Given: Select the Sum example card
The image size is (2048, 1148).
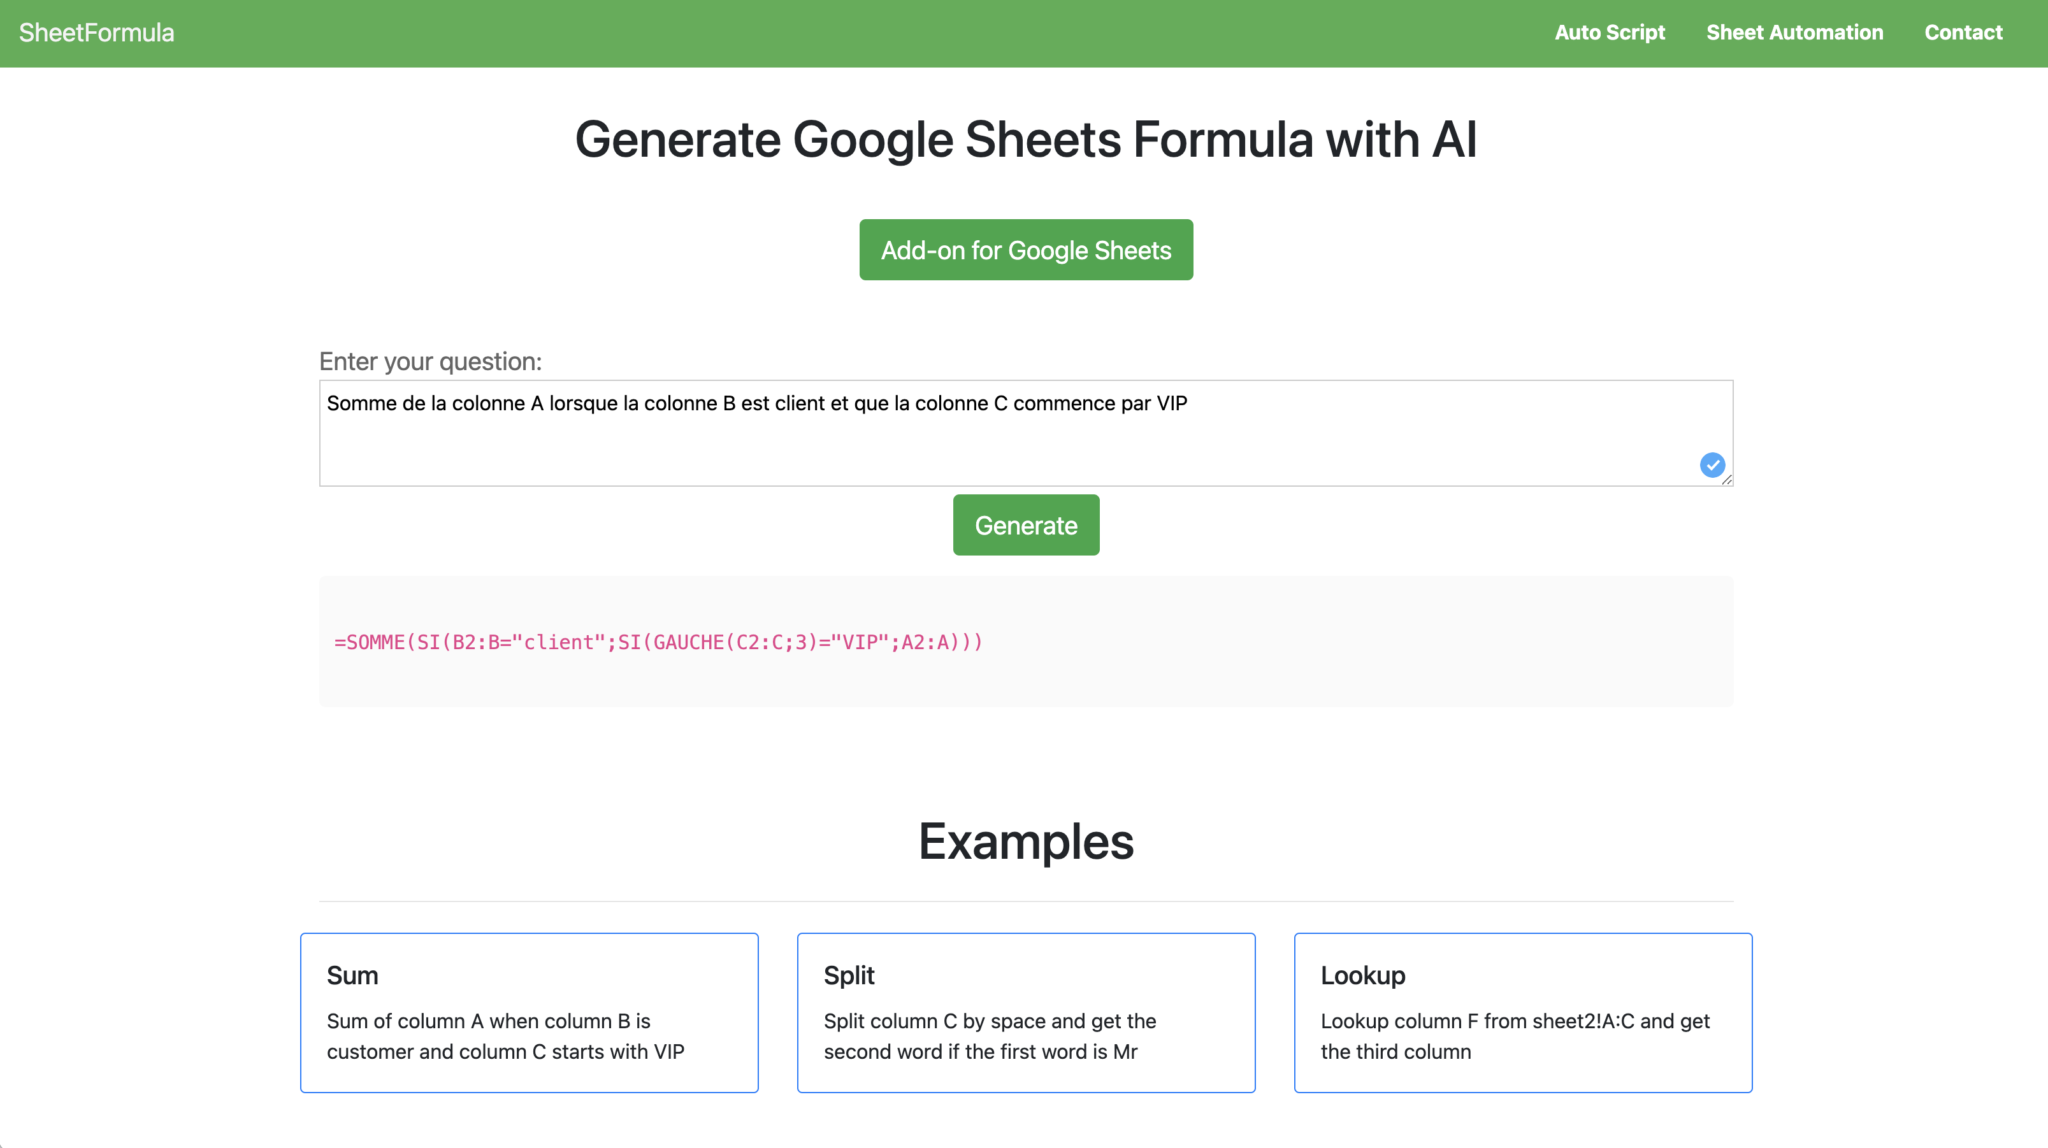Looking at the screenshot, I should 529,1012.
